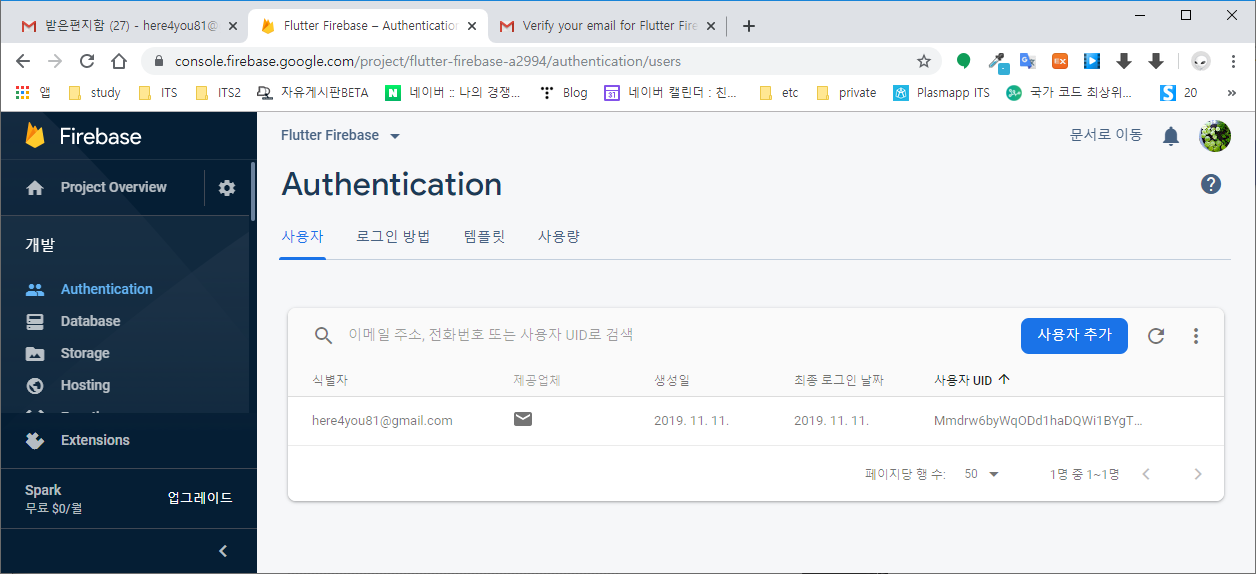1256x574 pixels.
Task: Click the 사용자 추가 button
Action: pos(1074,335)
